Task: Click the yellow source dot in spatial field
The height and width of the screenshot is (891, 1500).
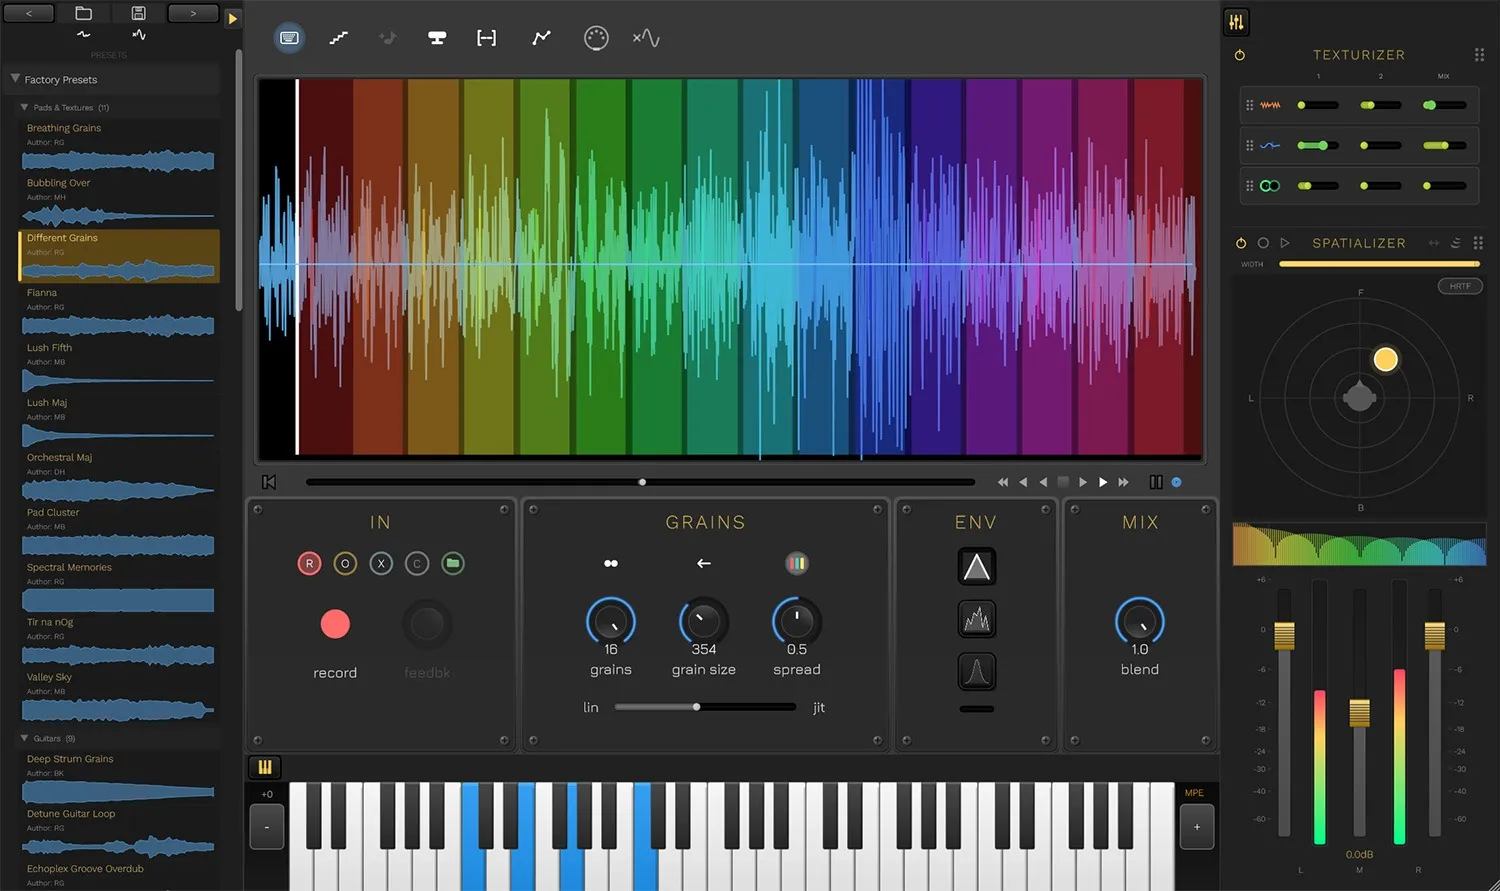Action: [1385, 359]
